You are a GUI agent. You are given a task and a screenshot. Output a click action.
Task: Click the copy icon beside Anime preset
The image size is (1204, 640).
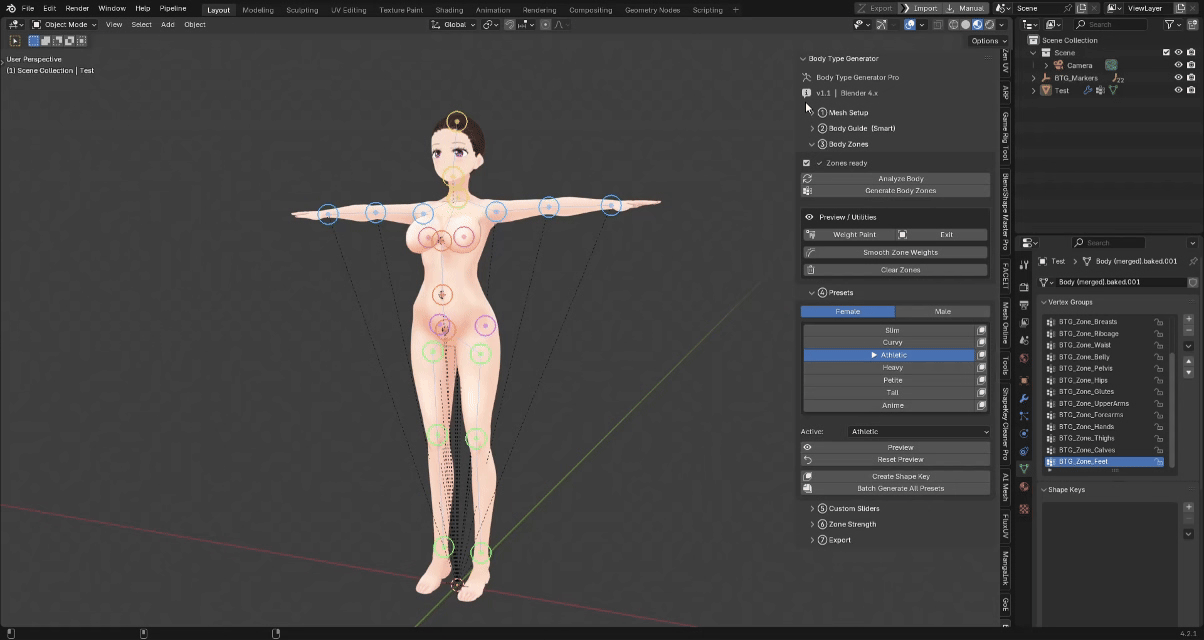[x=981, y=405]
